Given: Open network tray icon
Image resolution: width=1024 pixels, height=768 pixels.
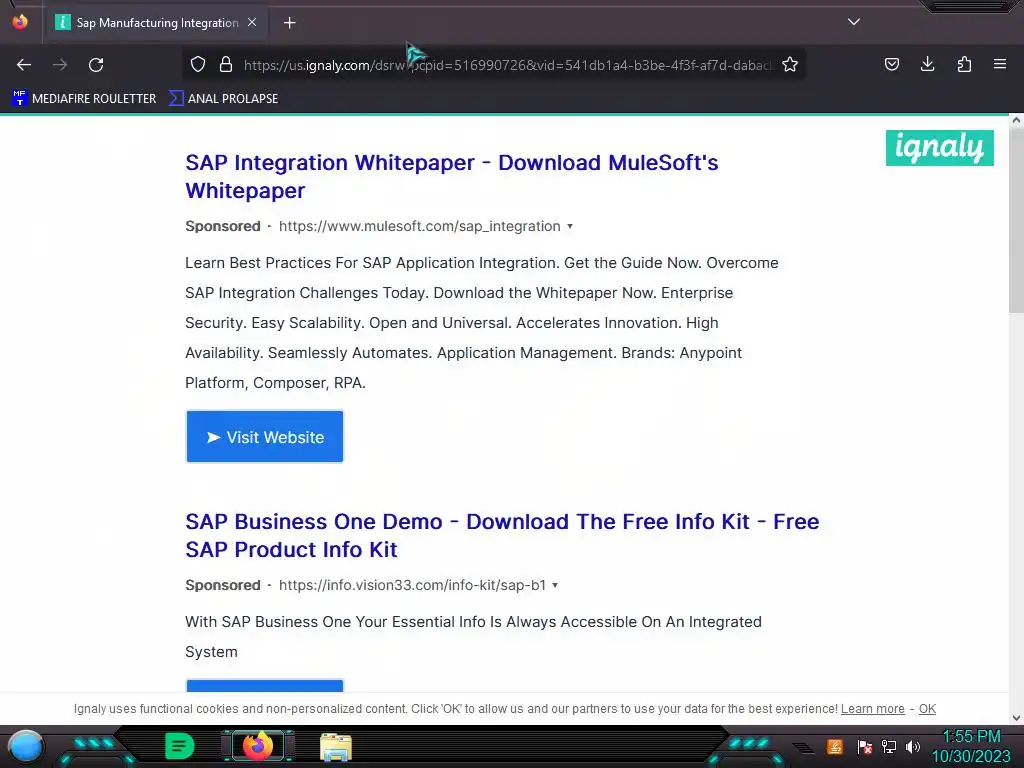Looking at the screenshot, I should point(888,747).
